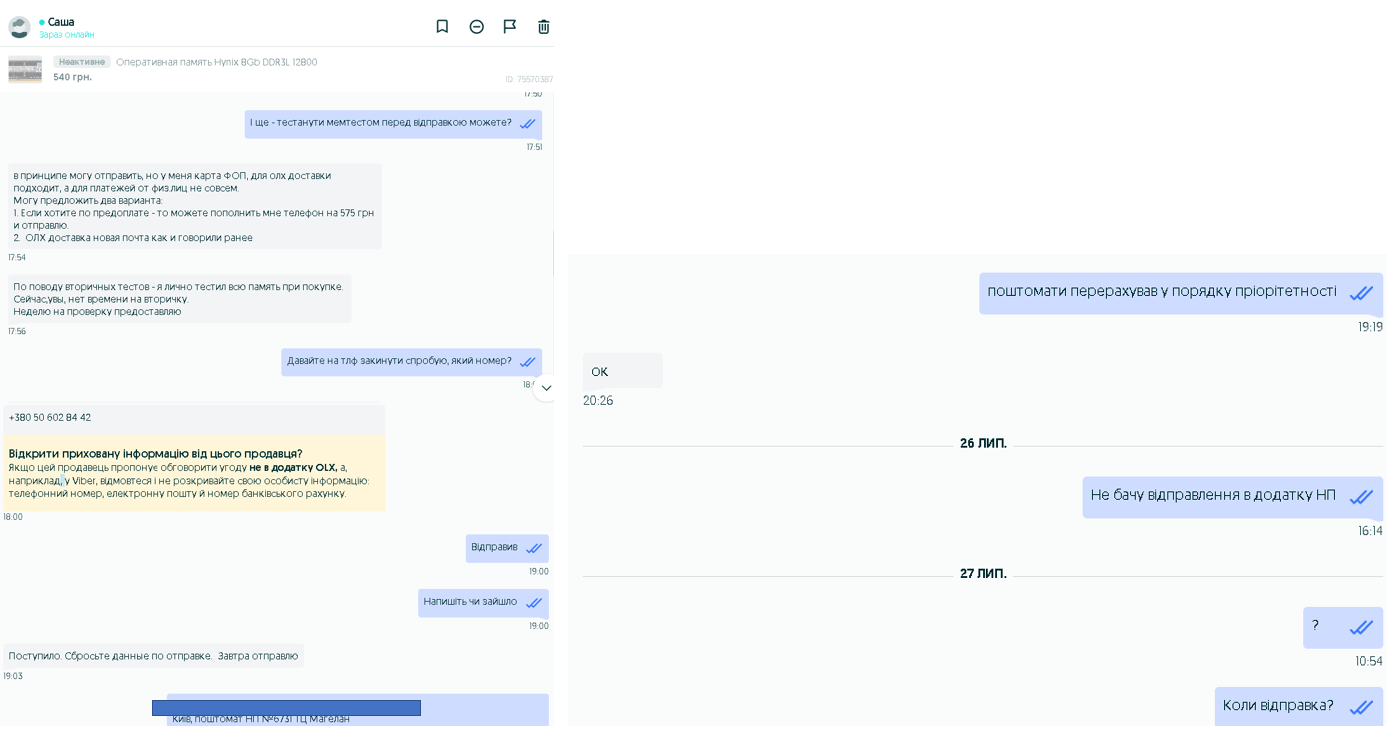Select the 'Поступило. Сбросьте данные по отправке' message

coord(153,656)
